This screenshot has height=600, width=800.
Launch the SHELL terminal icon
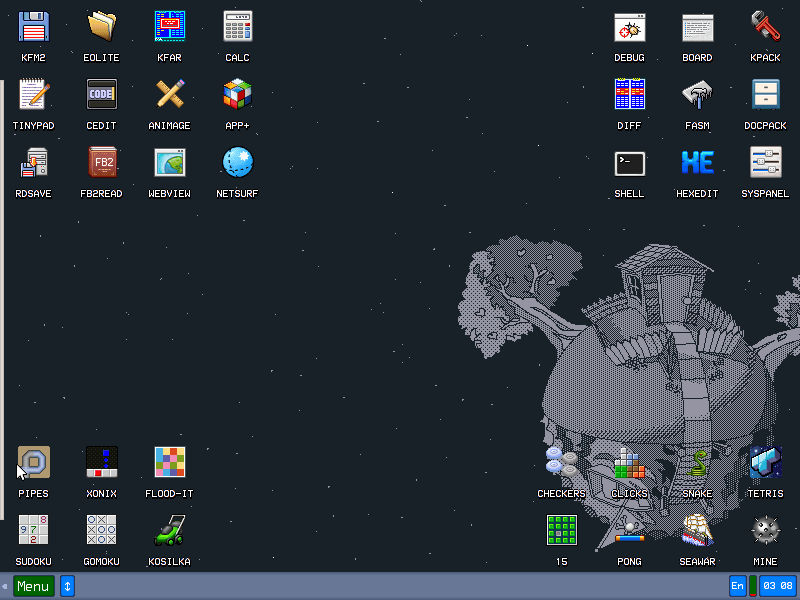tap(630, 163)
